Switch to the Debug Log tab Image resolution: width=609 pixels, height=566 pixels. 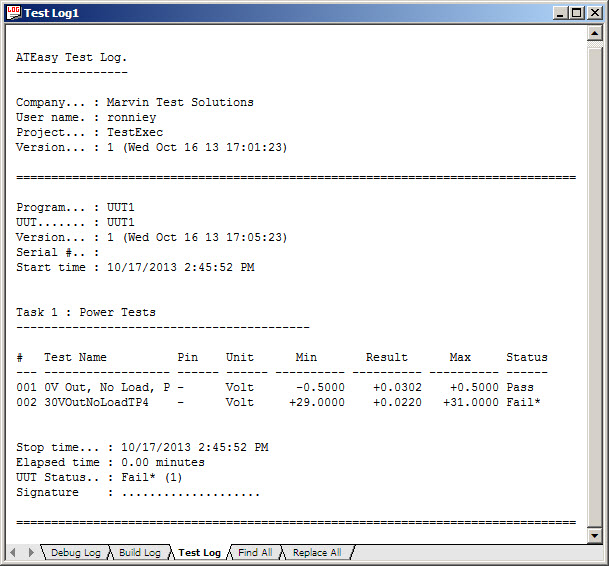click(x=75, y=552)
